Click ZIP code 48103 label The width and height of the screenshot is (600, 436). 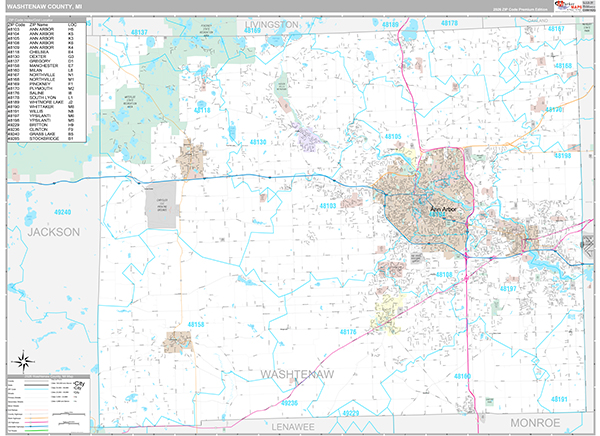click(328, 205)
